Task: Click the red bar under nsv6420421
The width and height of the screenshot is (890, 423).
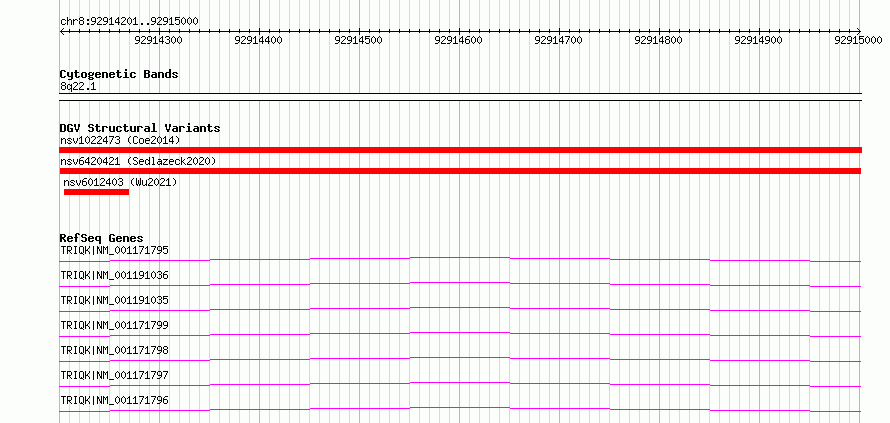Action: tap(460, 171)
